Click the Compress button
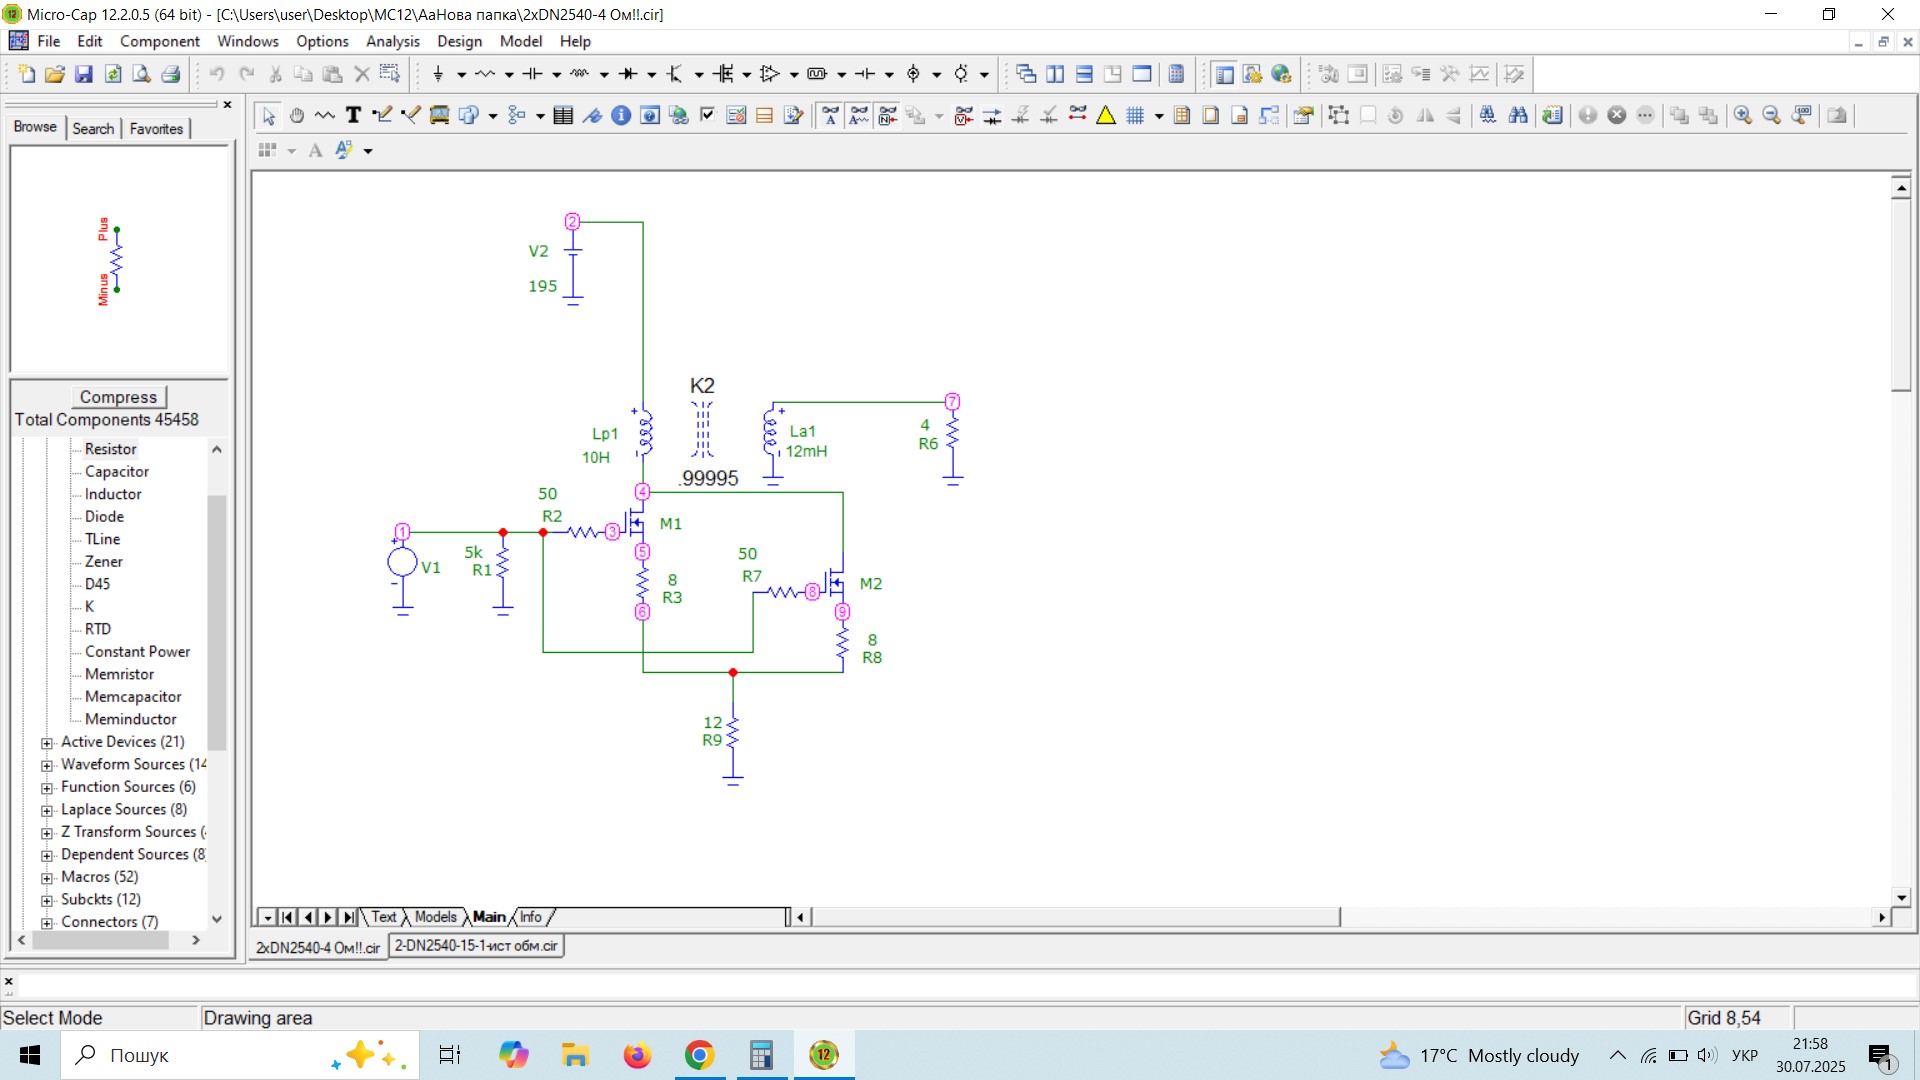The width and height of the screenshot is (1920, 1080). click(118, 397)
